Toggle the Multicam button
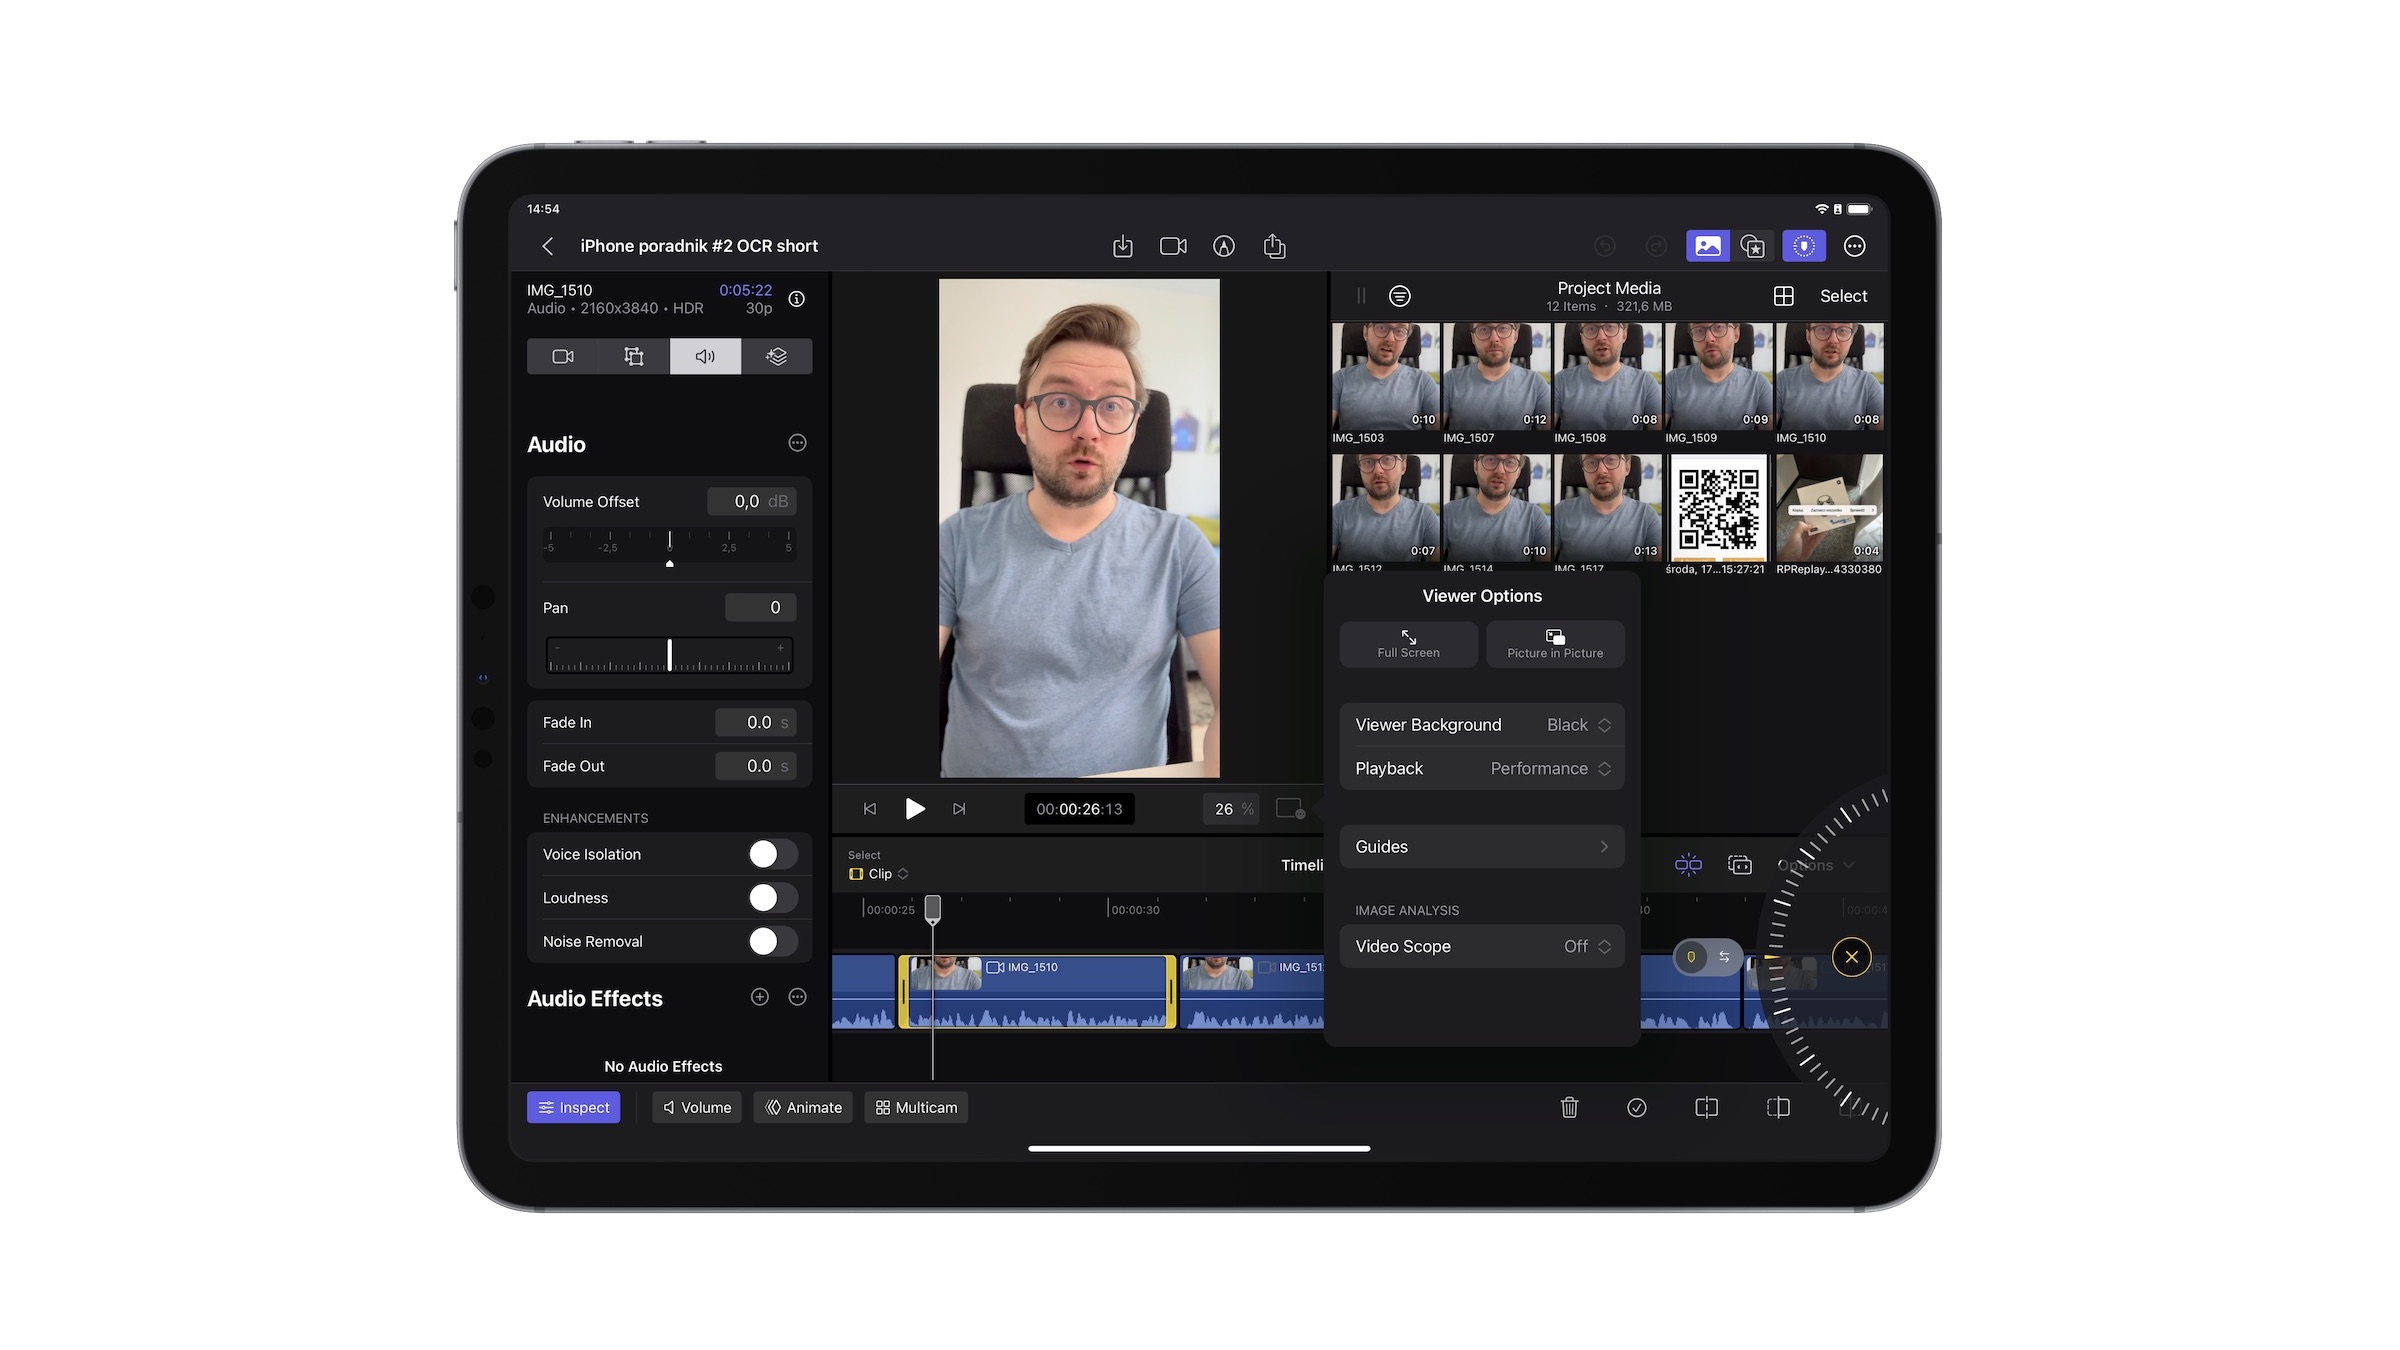Viewport: 2400px width, 1350px height. click(x=916, y=1107)
